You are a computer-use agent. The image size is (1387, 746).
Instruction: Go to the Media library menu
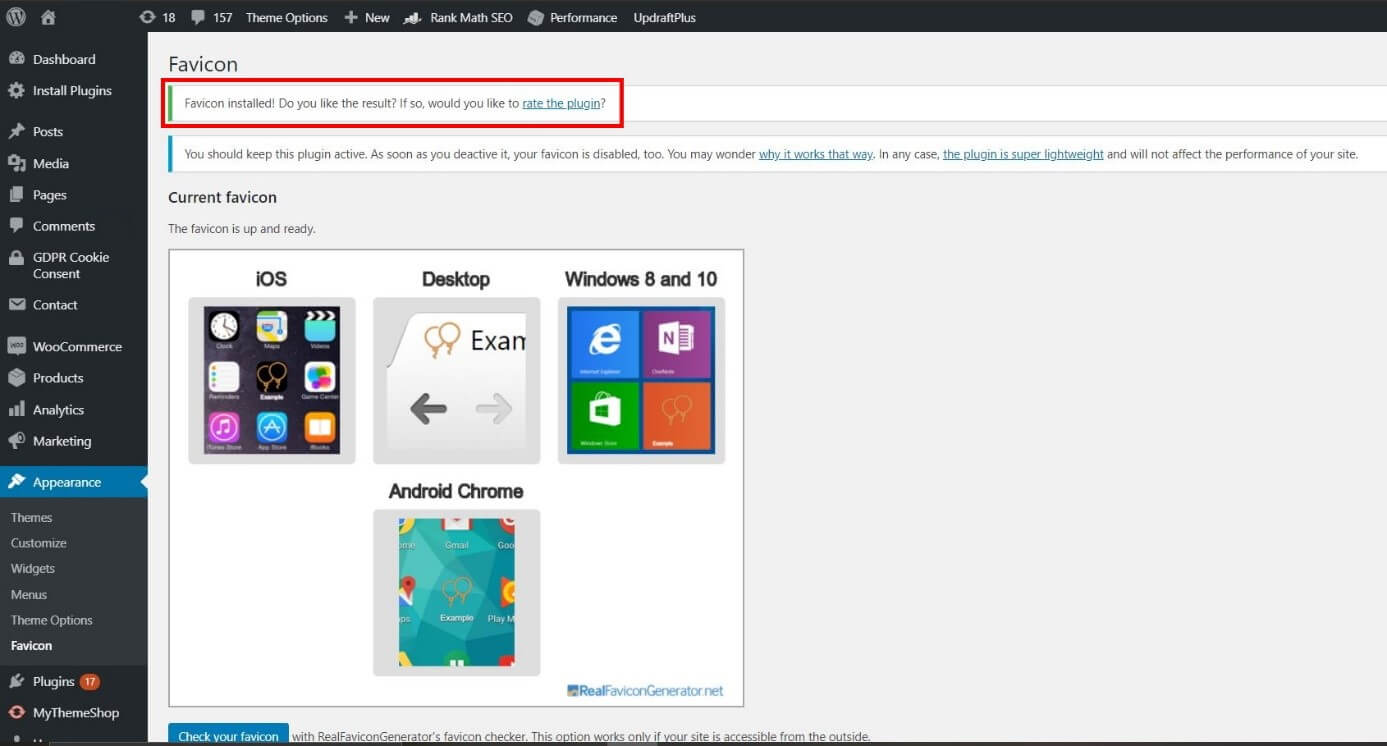tap(50, 163)
